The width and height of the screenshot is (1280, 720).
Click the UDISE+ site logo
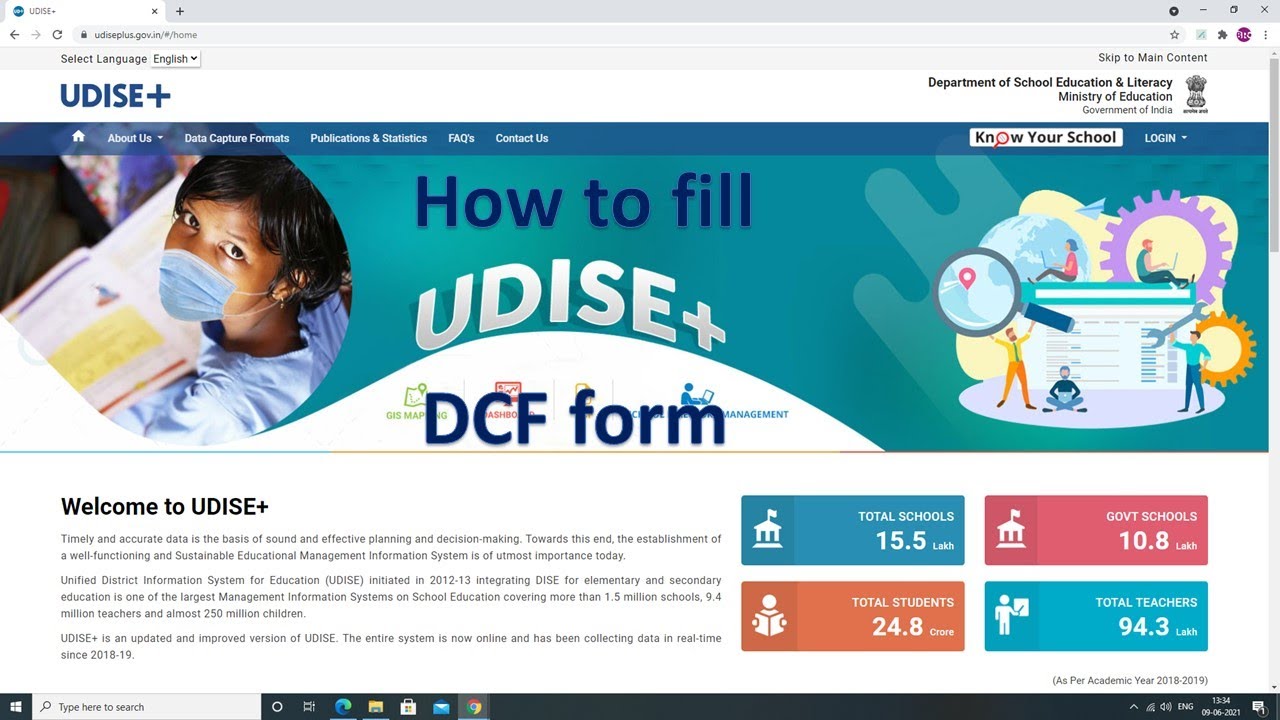tap(116, 96)
